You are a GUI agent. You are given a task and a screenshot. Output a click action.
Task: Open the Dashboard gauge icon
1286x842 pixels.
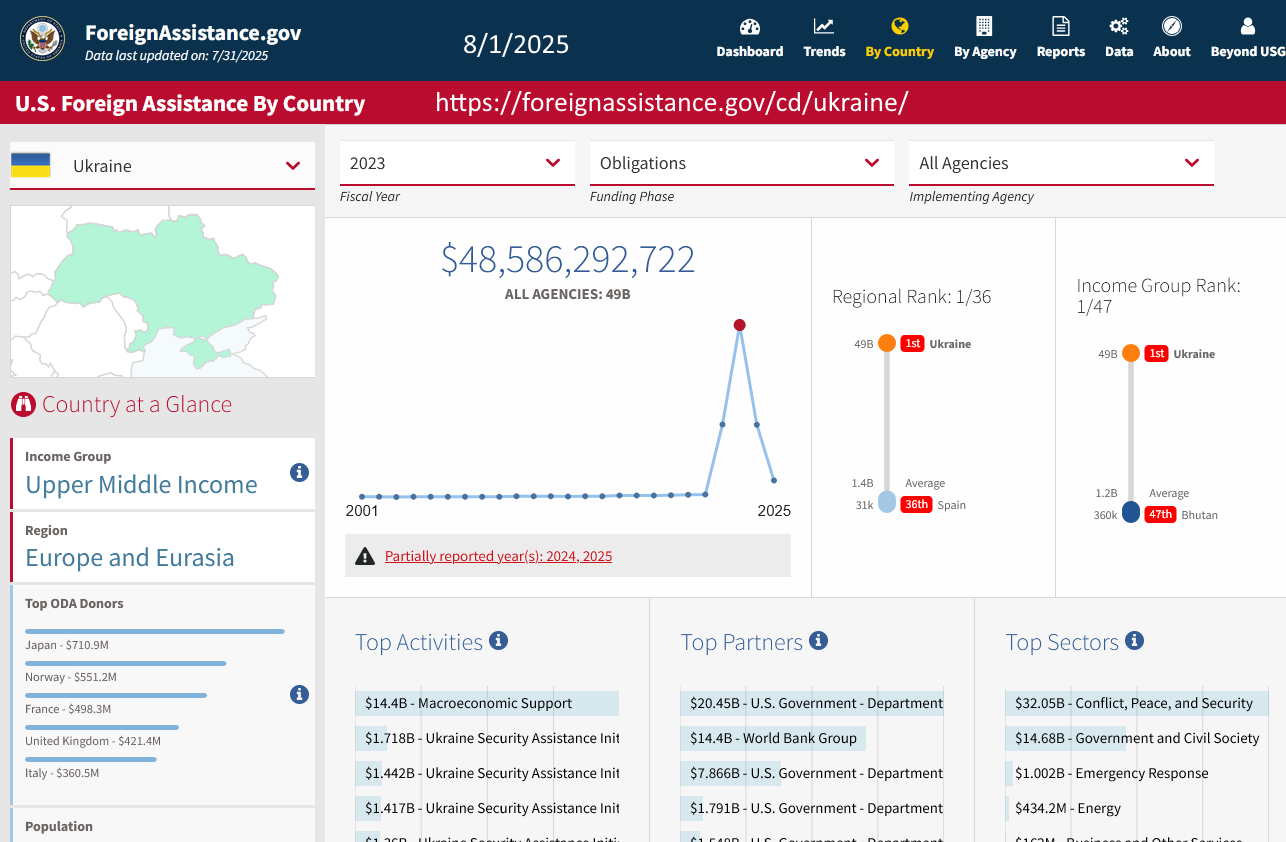(750, 27)
